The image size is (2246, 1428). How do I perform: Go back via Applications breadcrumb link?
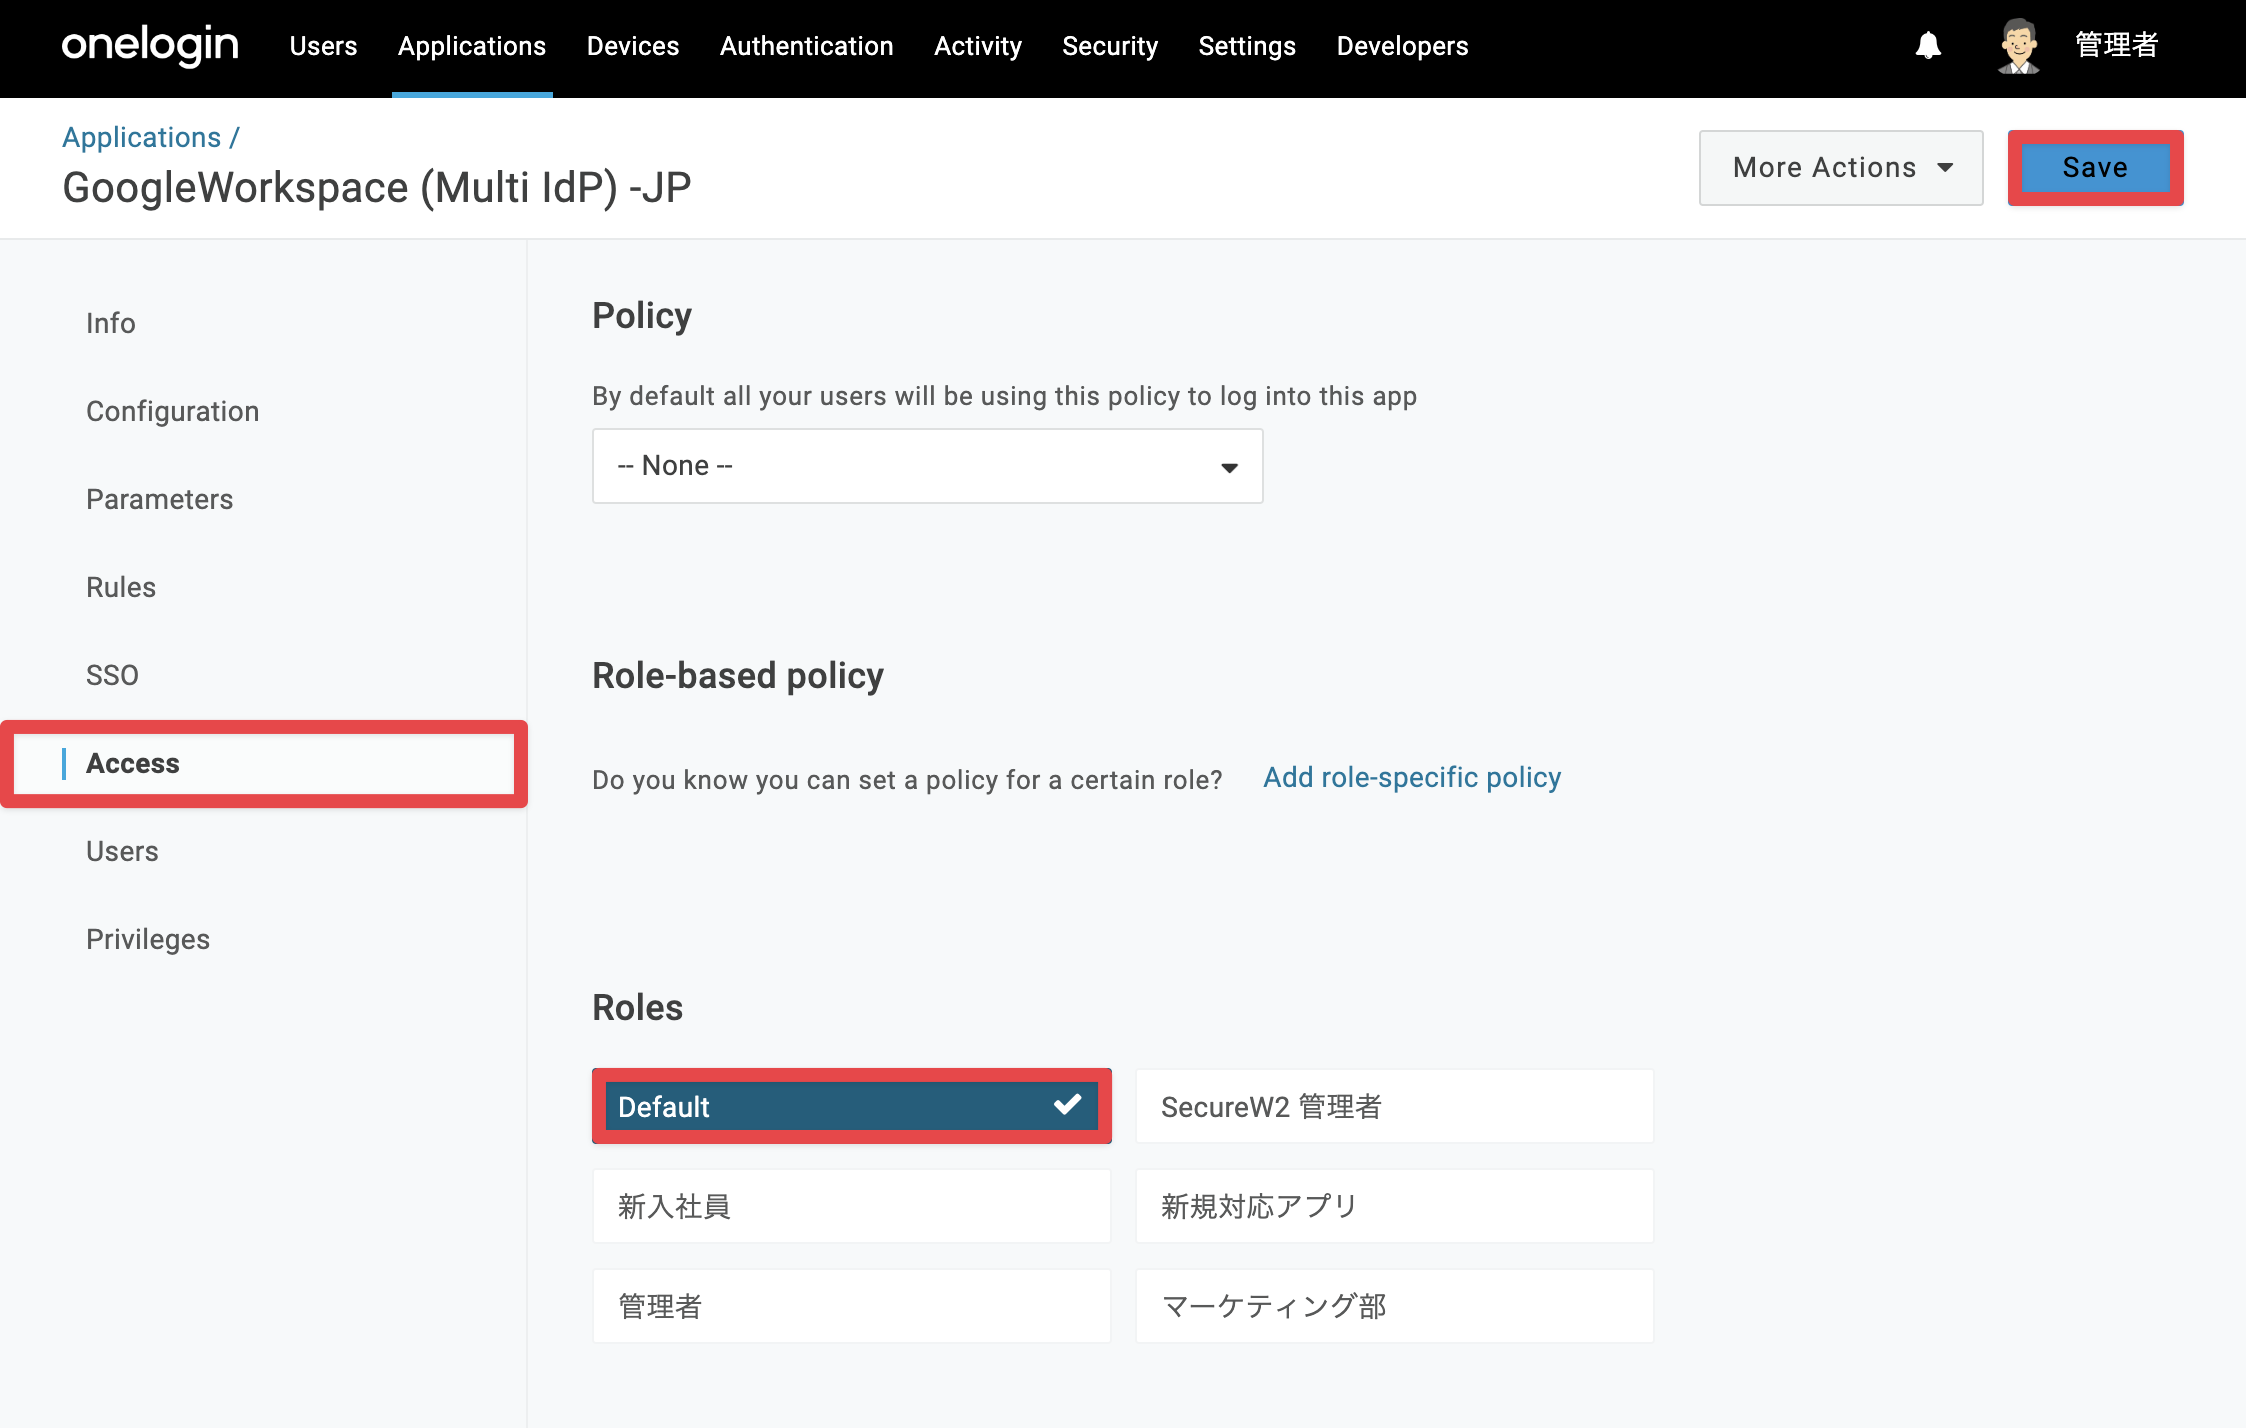click(x=141, y=137)
